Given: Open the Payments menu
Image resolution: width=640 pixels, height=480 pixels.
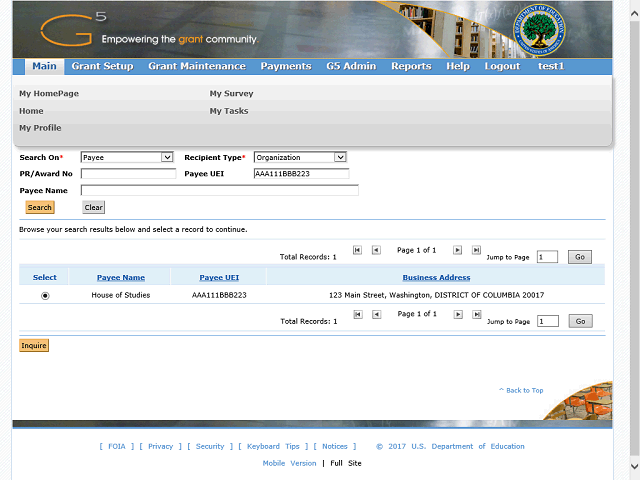Looking at the screenshot, I should click(285, 66).
